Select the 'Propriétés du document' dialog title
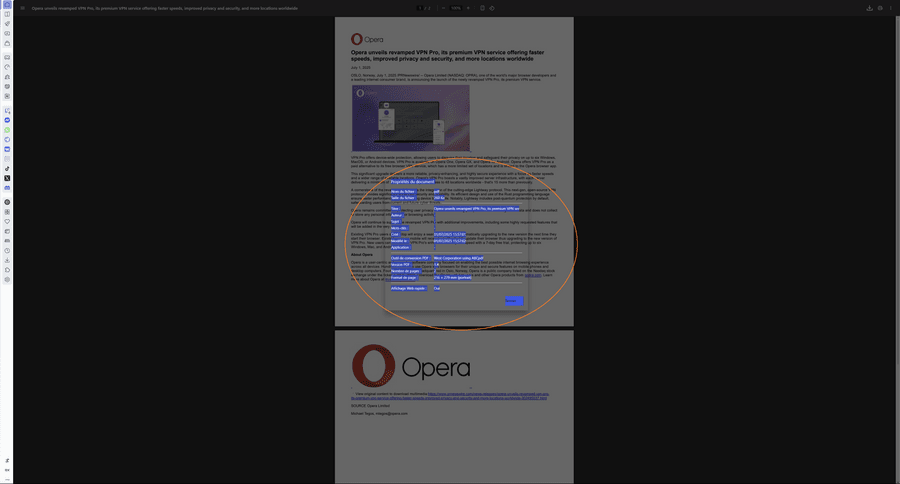This screenshot has height=484, width=900. 412,182
